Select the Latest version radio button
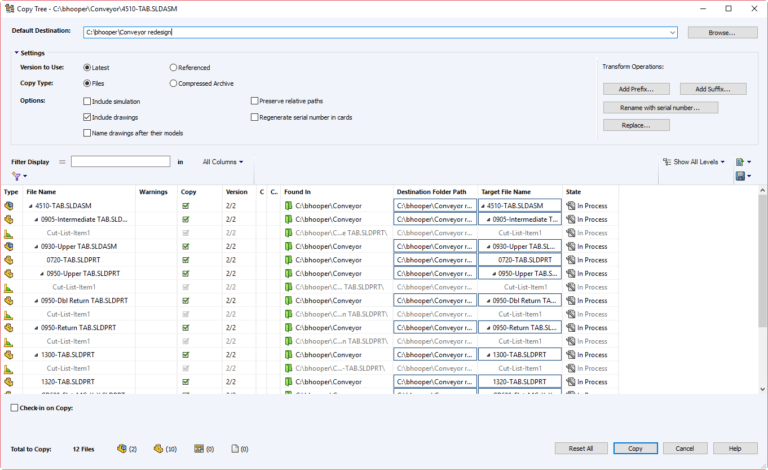Screen dimensions: 768x470 [87, 68]
